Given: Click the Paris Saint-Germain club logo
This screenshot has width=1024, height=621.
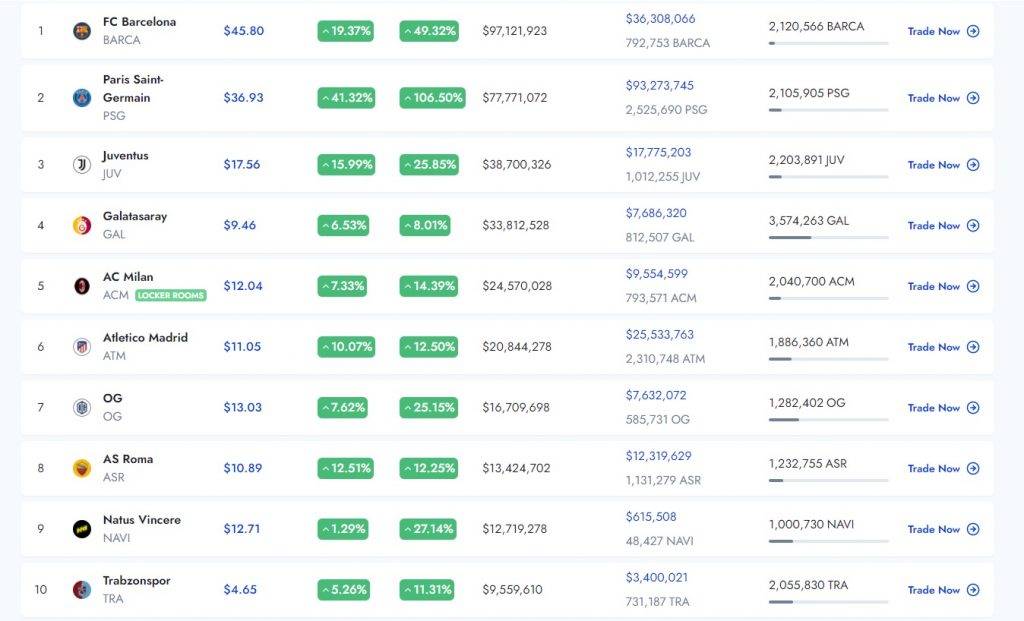Looking at the screenshot, I should point(82,98).
